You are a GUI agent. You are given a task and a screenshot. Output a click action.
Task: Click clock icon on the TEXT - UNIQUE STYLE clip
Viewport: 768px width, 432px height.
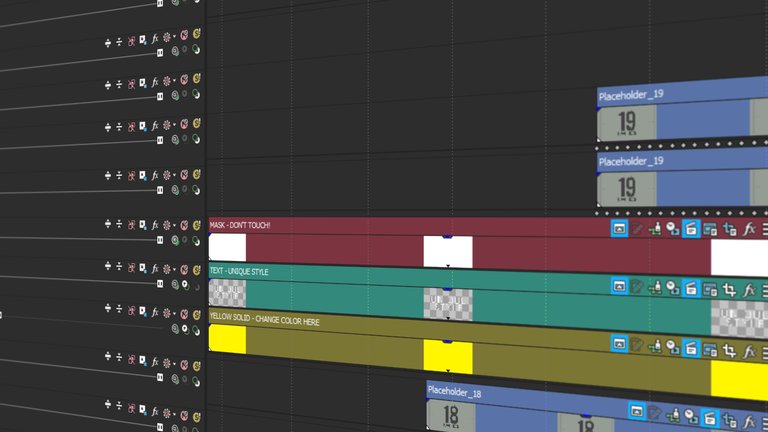coord(673,288)
